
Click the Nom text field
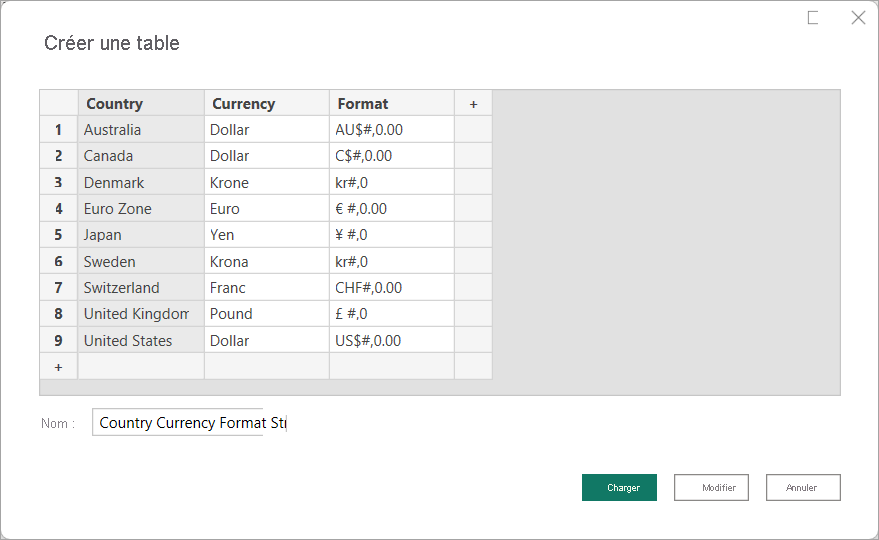click(190, 423)
